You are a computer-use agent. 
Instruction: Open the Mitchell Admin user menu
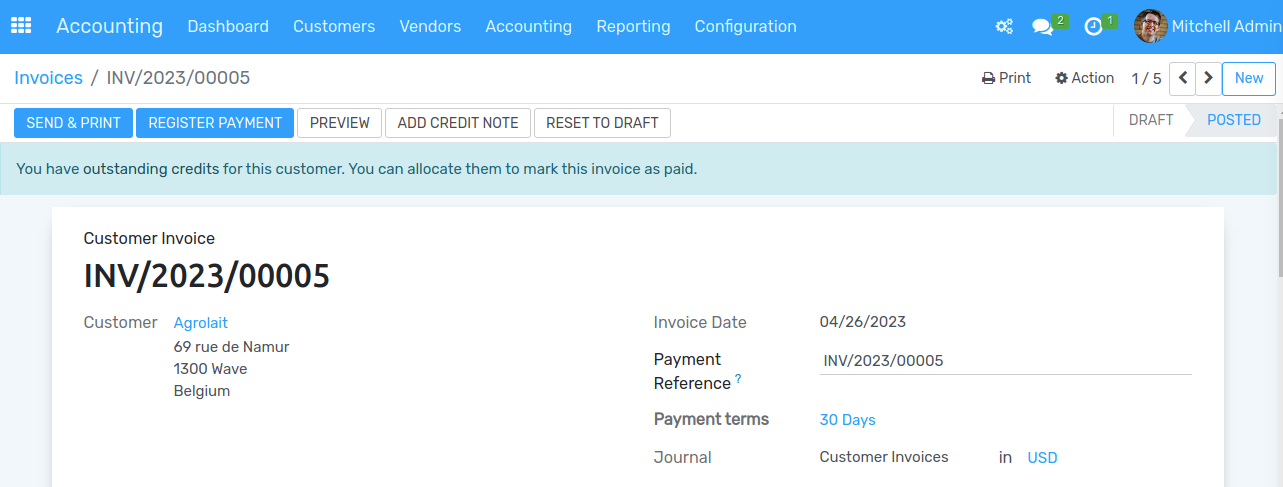click(x=1208, y=26)
